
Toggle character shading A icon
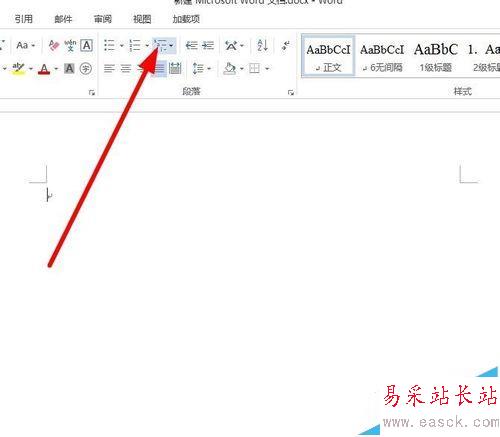[69, 69]
